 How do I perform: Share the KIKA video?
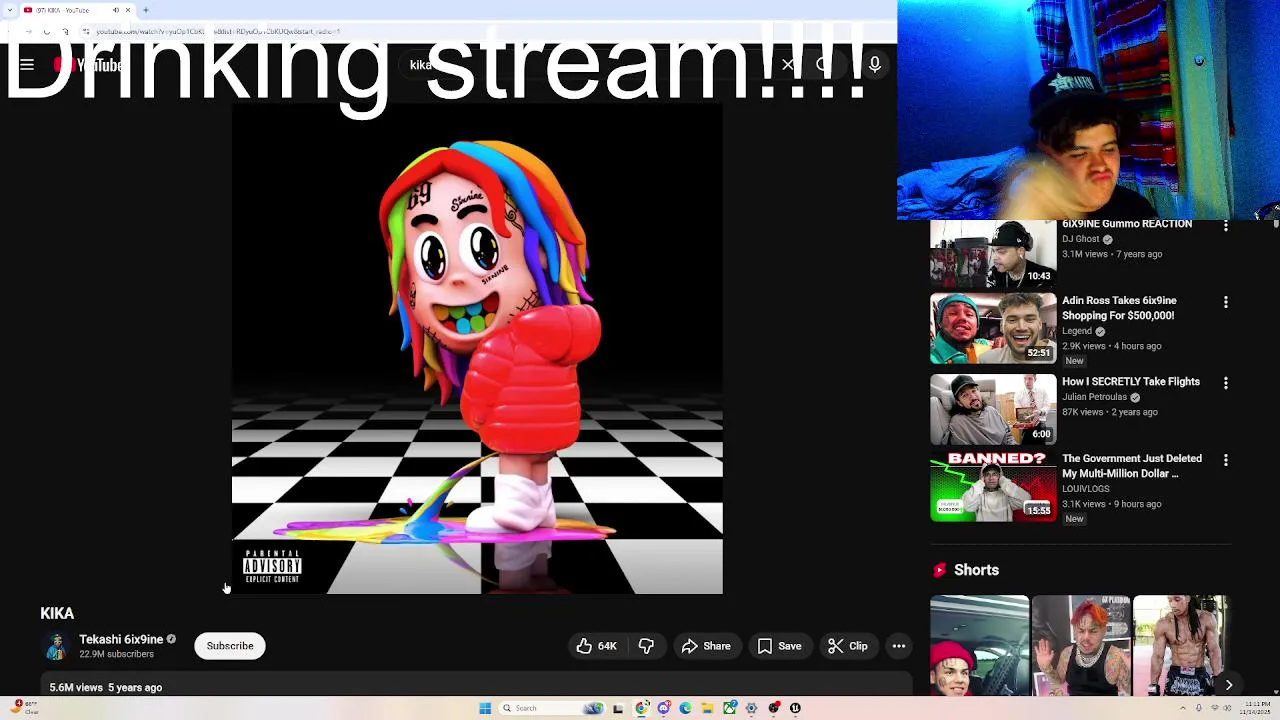707,646
